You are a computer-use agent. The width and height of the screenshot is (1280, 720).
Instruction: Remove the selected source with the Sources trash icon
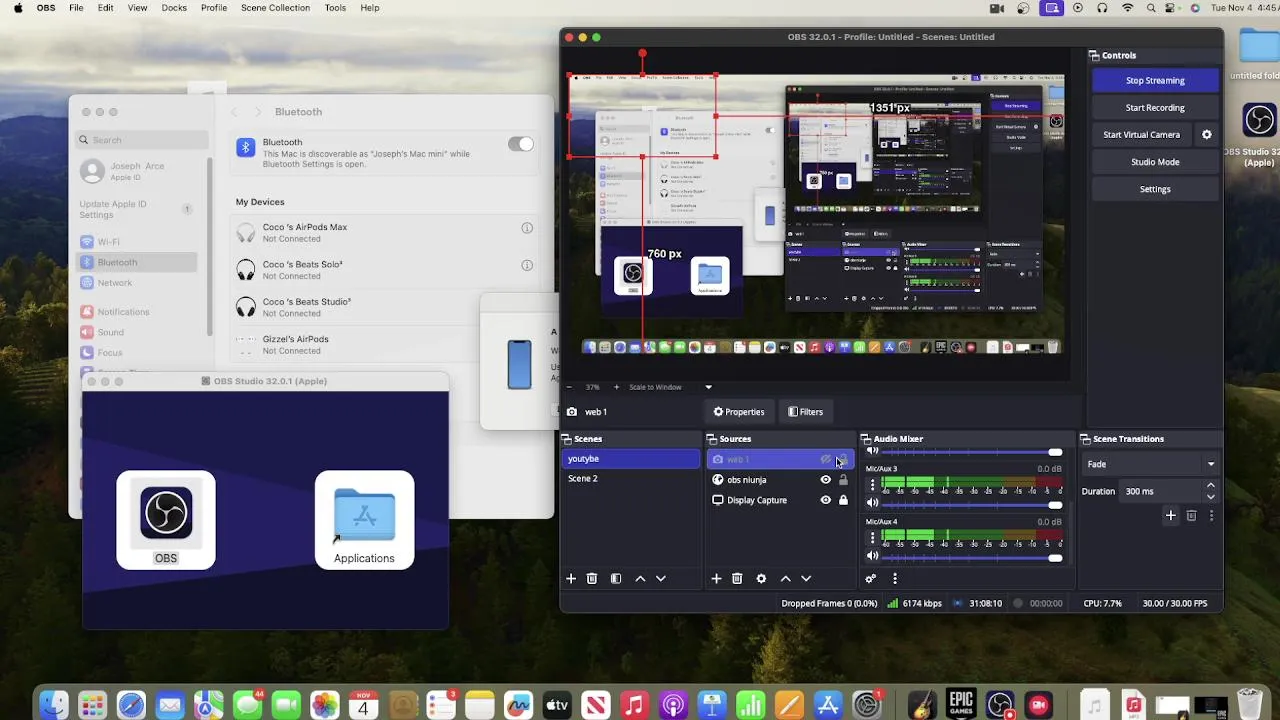tap(737, 578)
